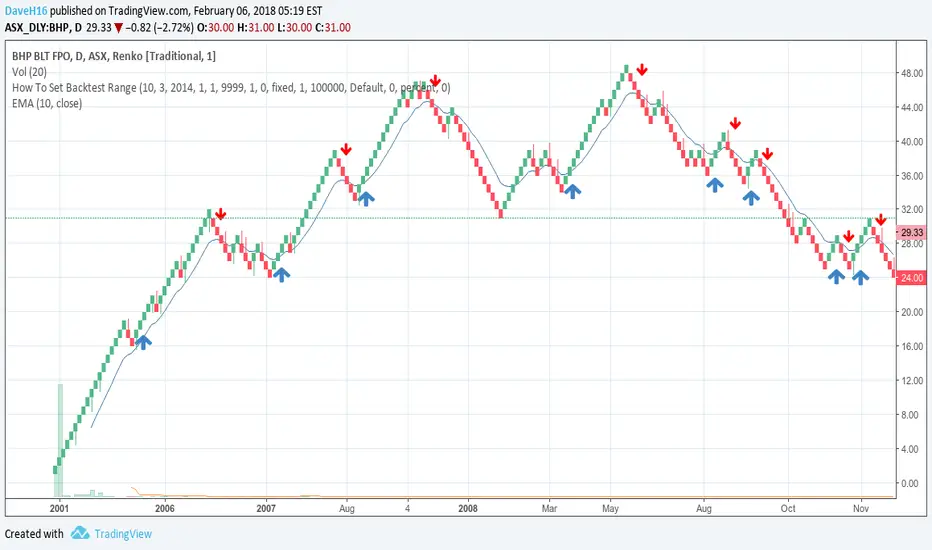This screenshot has width=932, height=550.
Task: Click the 29.33 current price tag
Action: pyautogui.click(x=911, y=232)
